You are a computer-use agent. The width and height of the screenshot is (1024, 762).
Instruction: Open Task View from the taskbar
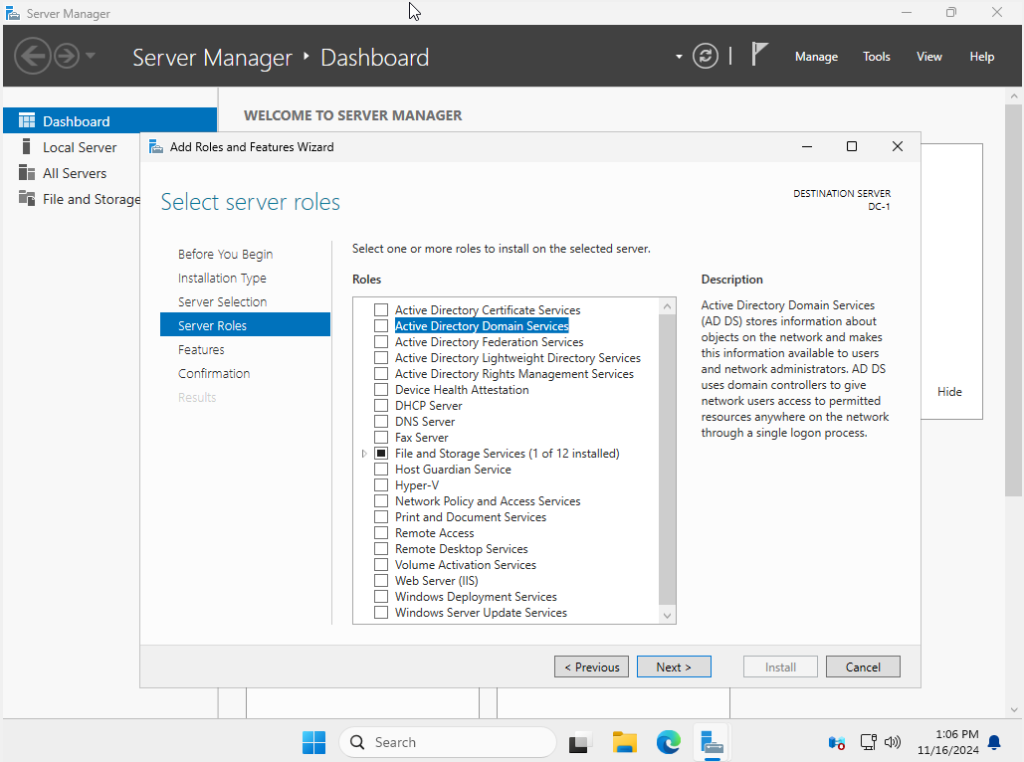coord(579,742)
